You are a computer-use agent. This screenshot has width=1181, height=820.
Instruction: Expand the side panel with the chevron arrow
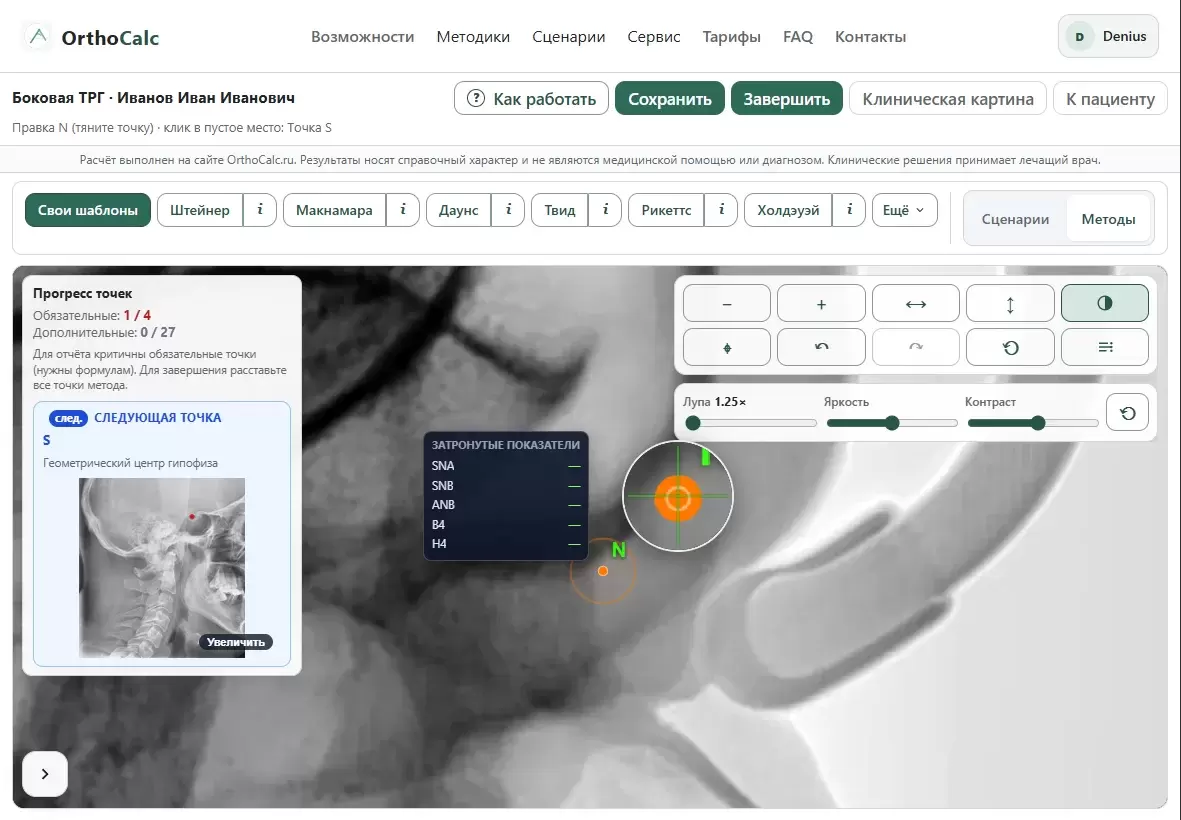(45, 773)
